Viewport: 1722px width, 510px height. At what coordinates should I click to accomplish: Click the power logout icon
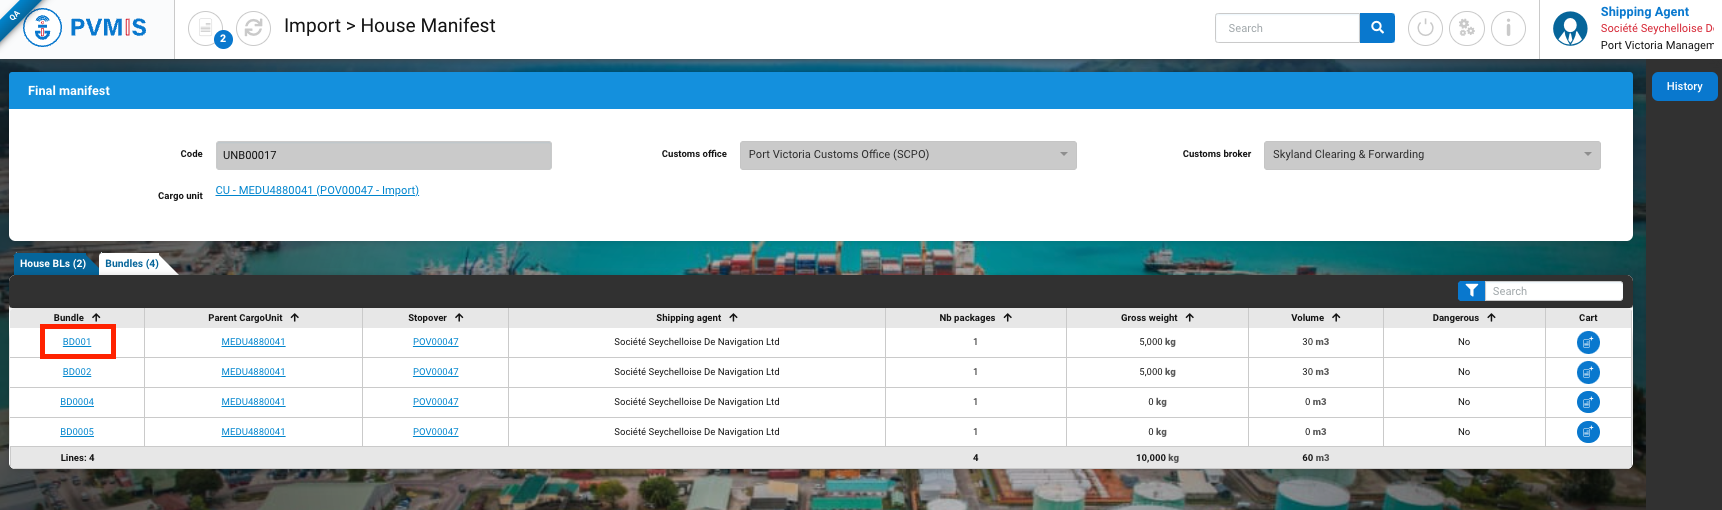[x=1425, y=28]
